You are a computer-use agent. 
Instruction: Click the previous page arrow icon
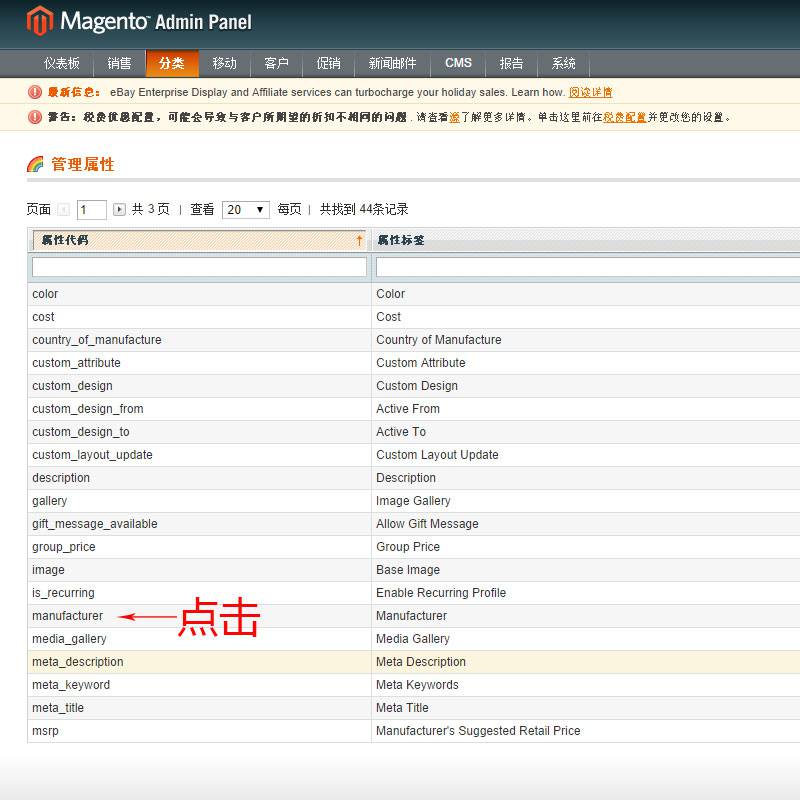[x=64, y=210]
